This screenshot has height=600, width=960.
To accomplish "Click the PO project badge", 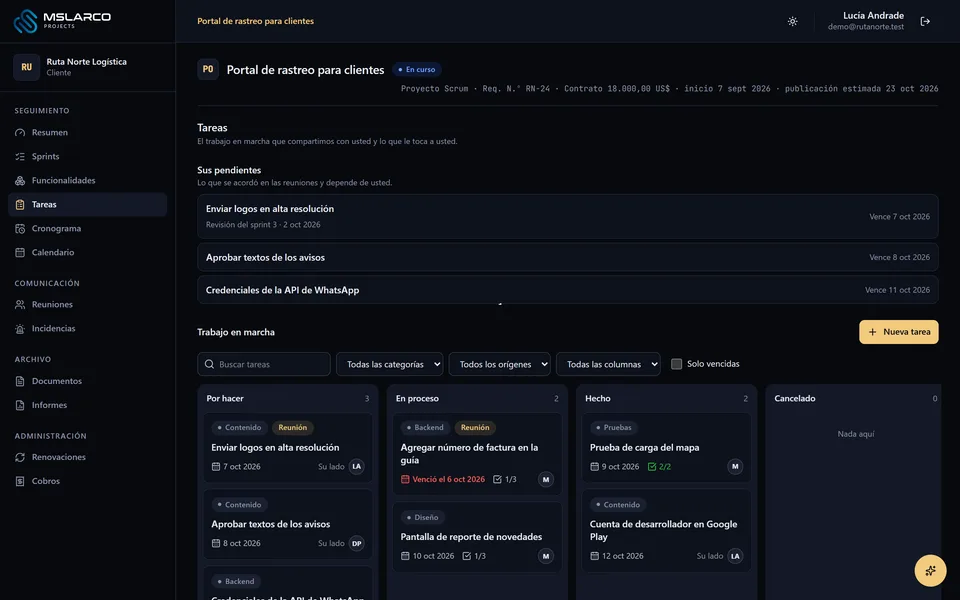I will [208, 69].
